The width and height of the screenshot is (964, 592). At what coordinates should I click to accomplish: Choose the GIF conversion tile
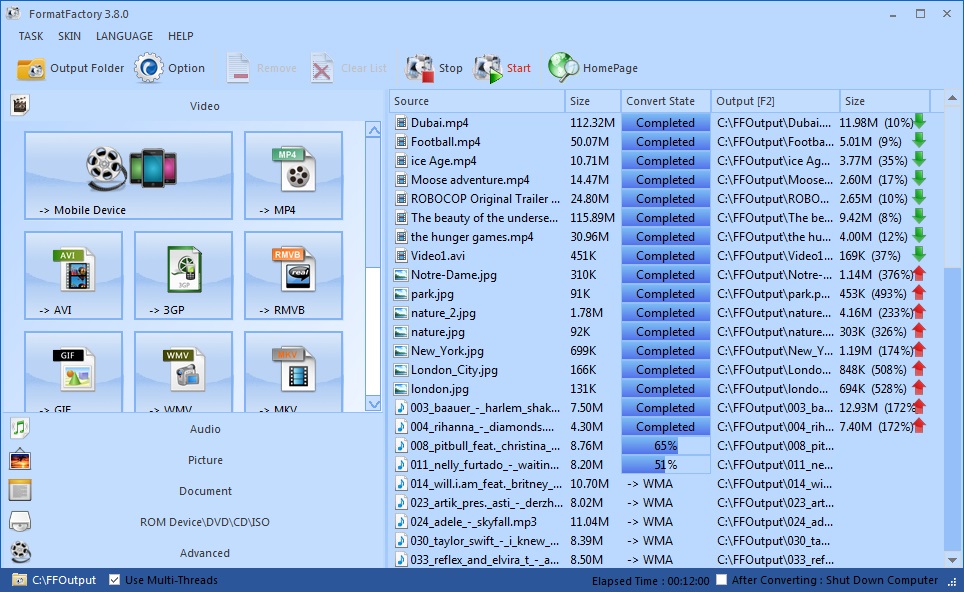click(73, 372)
